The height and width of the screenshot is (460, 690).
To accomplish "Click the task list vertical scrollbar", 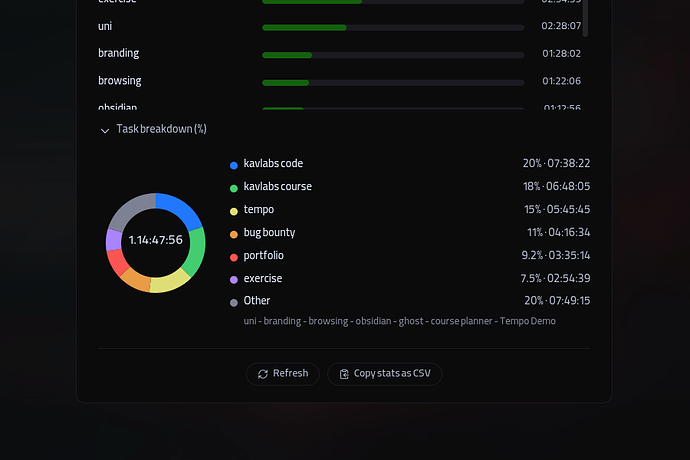I will [585, 18].
